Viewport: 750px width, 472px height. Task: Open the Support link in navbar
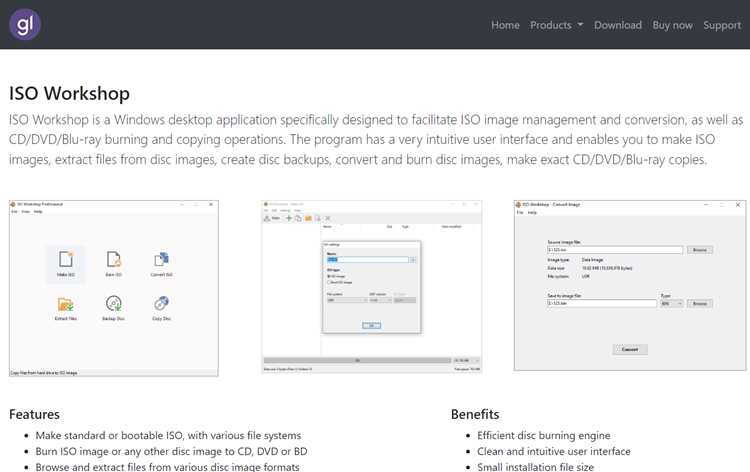[722, 25]
